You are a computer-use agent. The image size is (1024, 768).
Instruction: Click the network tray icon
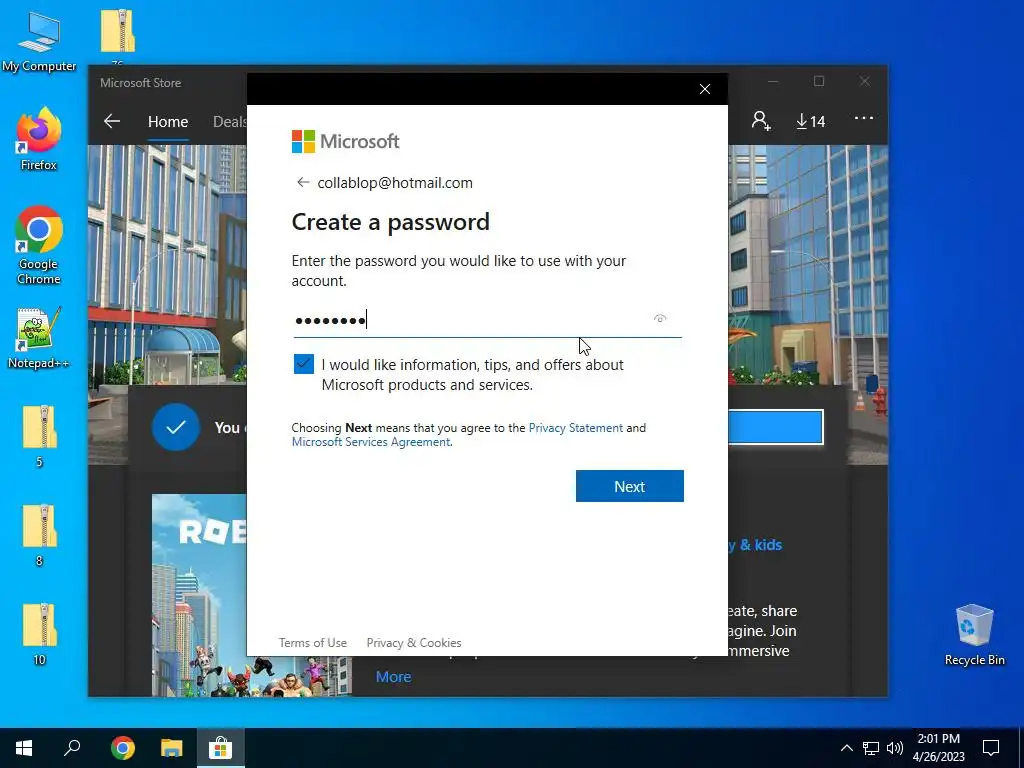point(871,748)
